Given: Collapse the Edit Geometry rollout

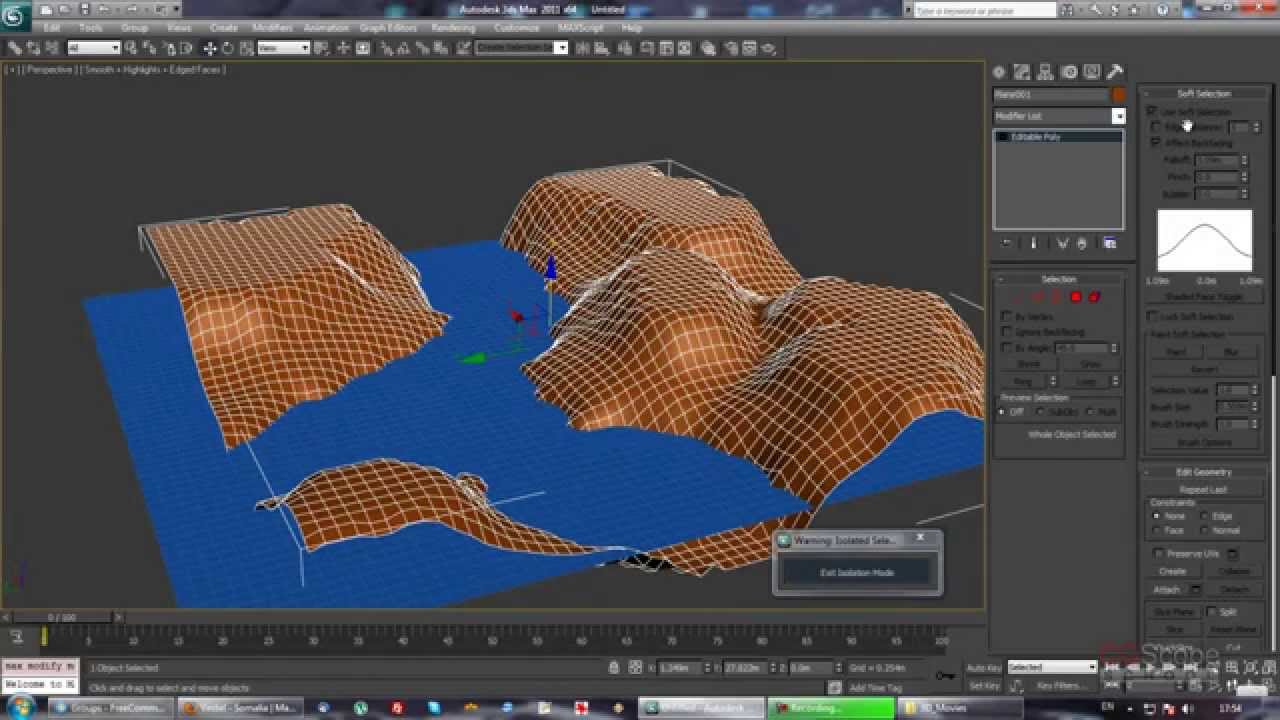Looking at the screenshot, I should (x=1203, y=472).
